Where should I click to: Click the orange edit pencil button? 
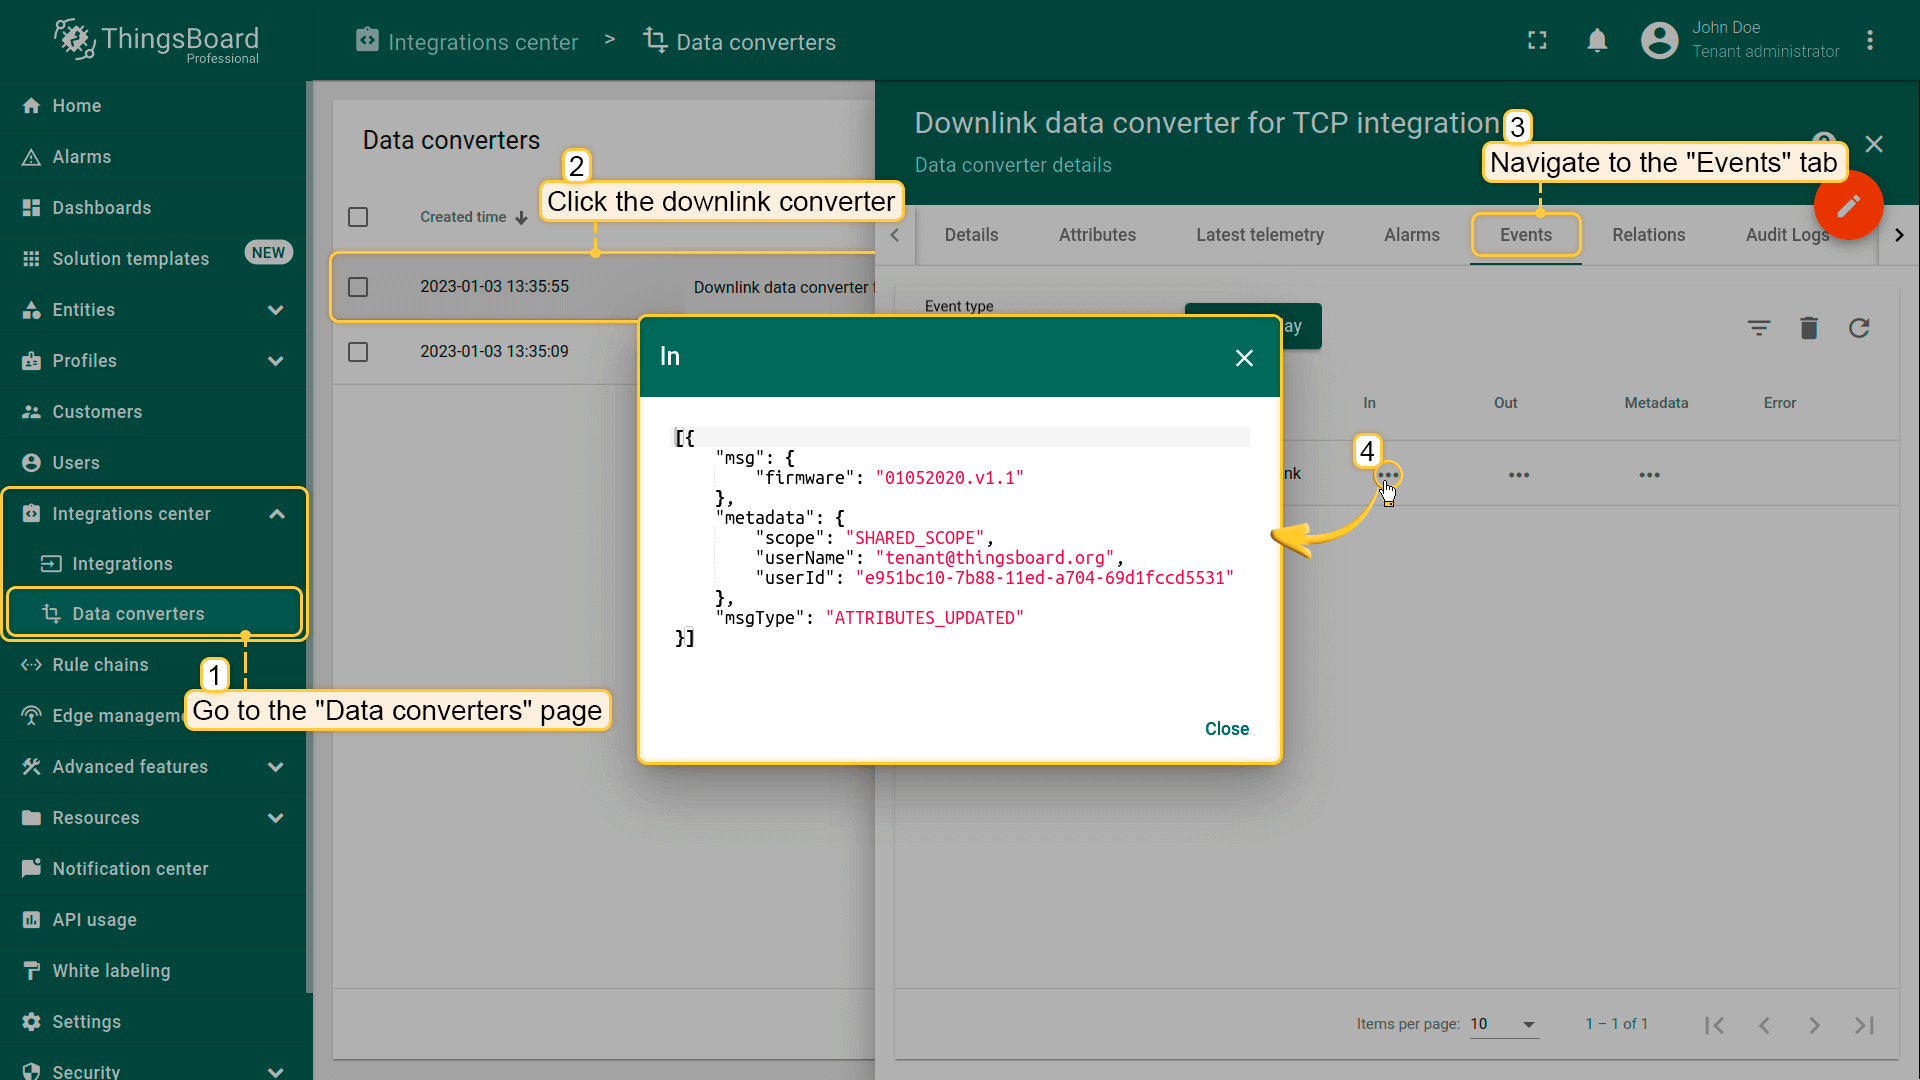pyautogui.click(x=1848, y=205)
